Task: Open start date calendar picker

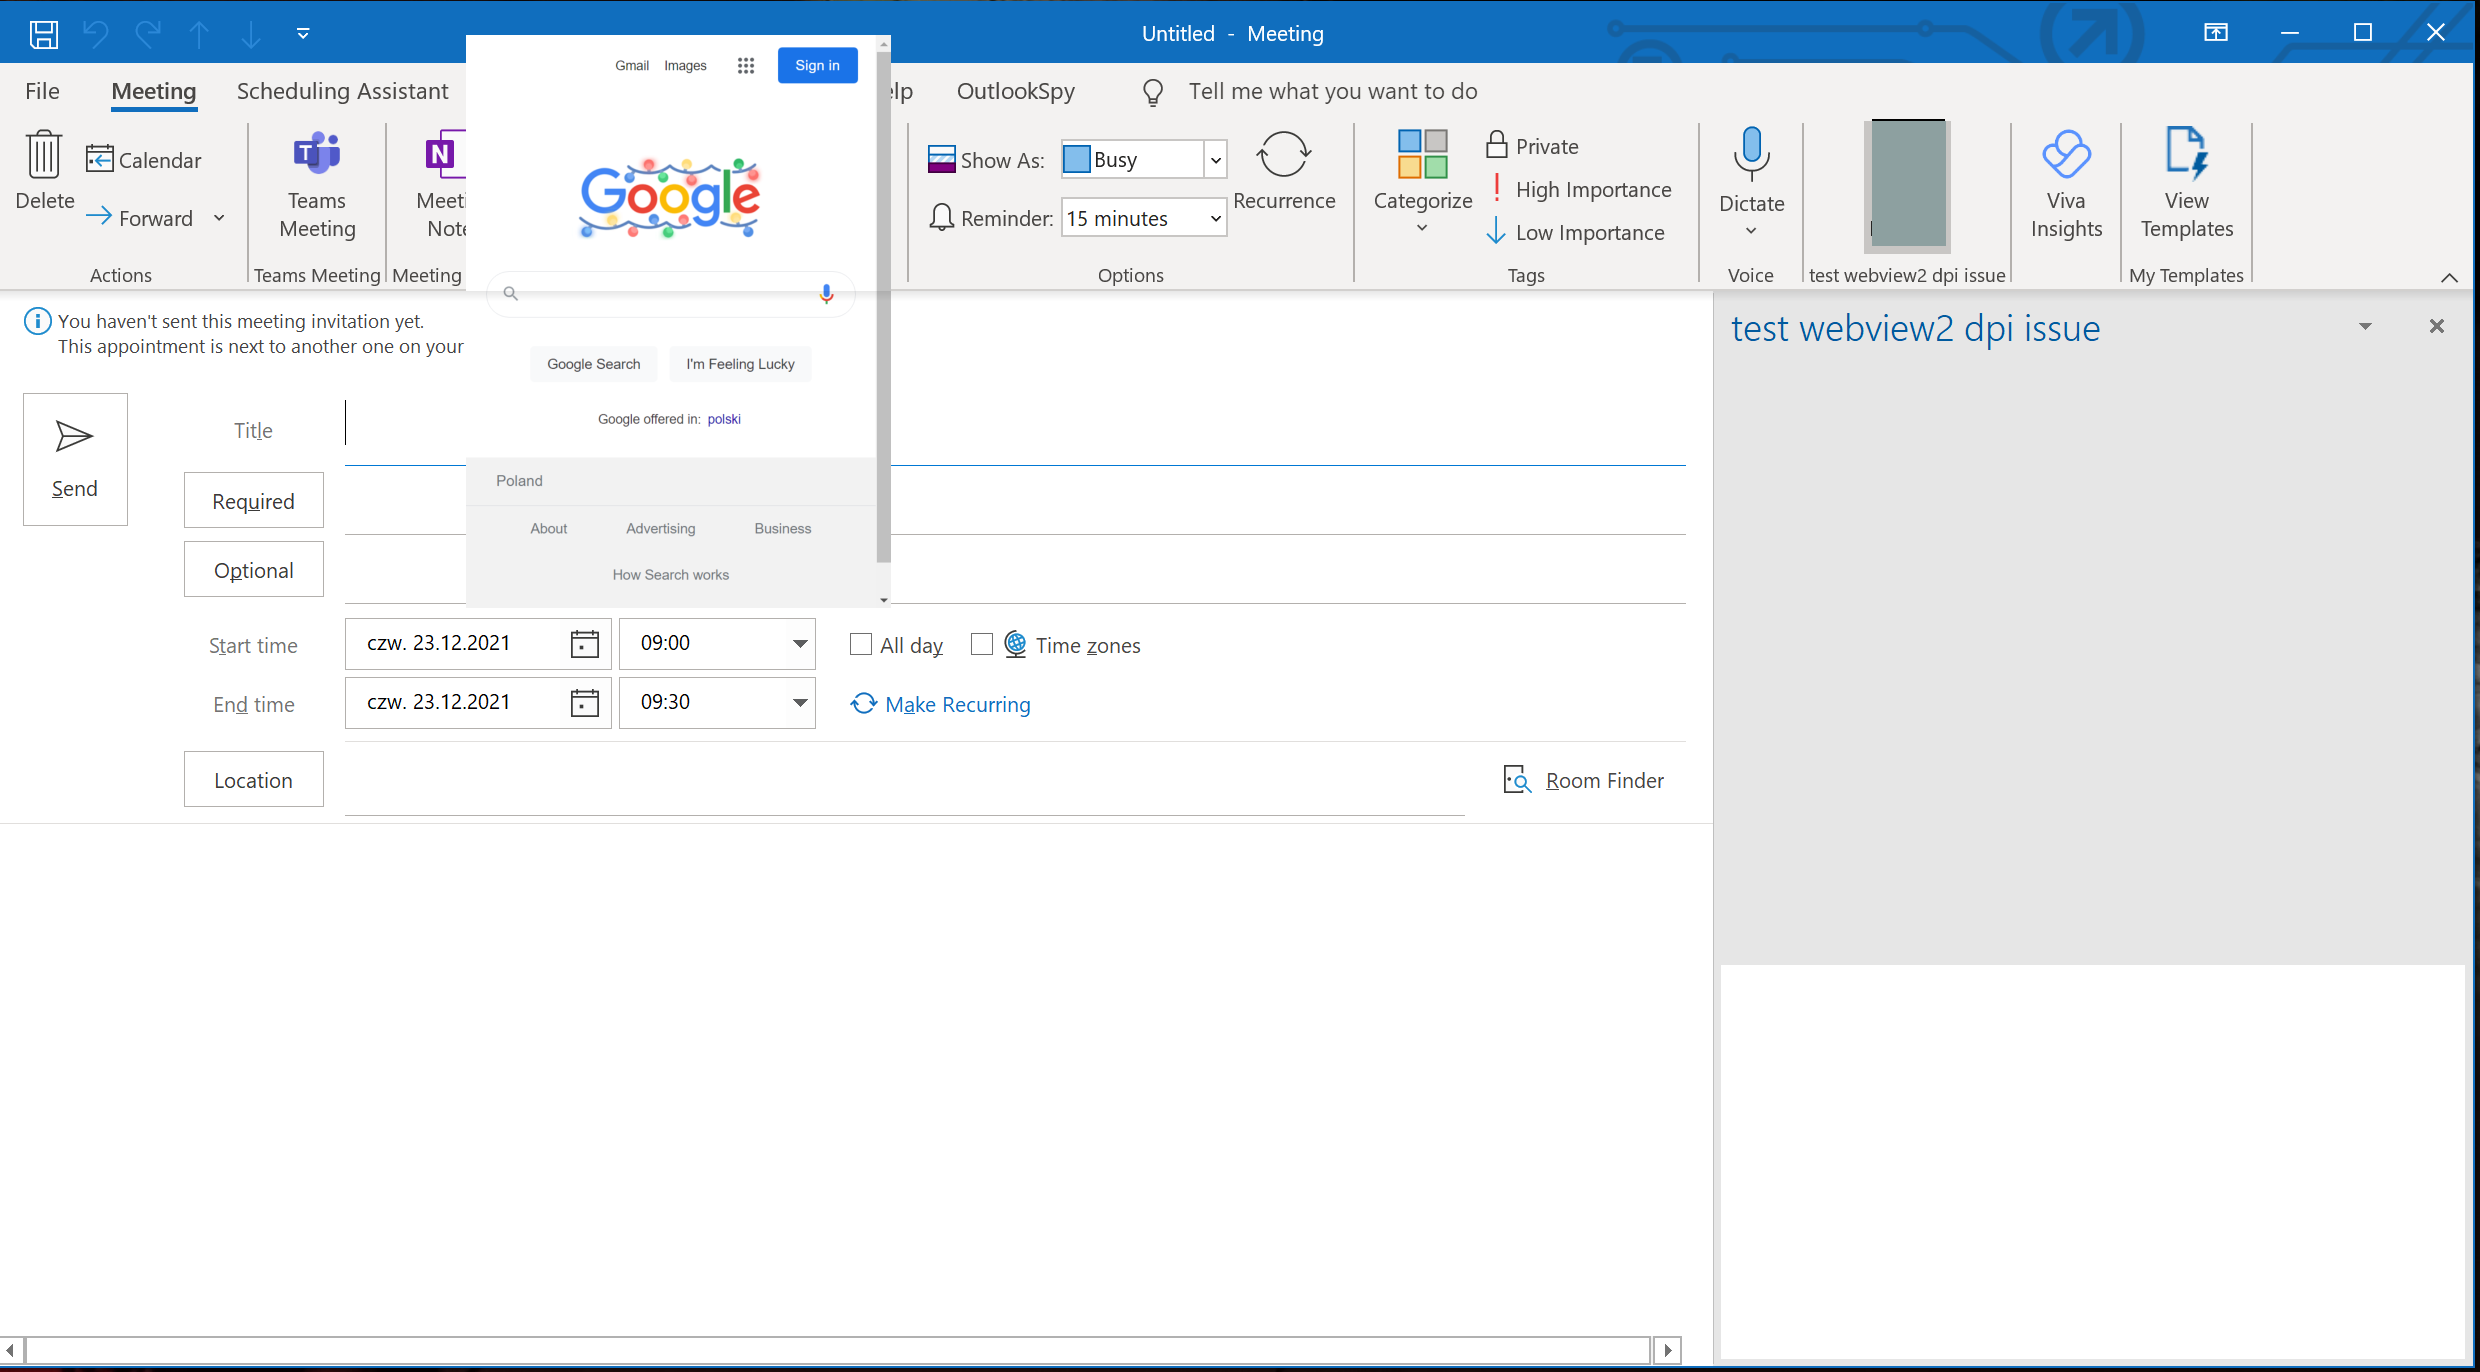Action: point(584,644)
